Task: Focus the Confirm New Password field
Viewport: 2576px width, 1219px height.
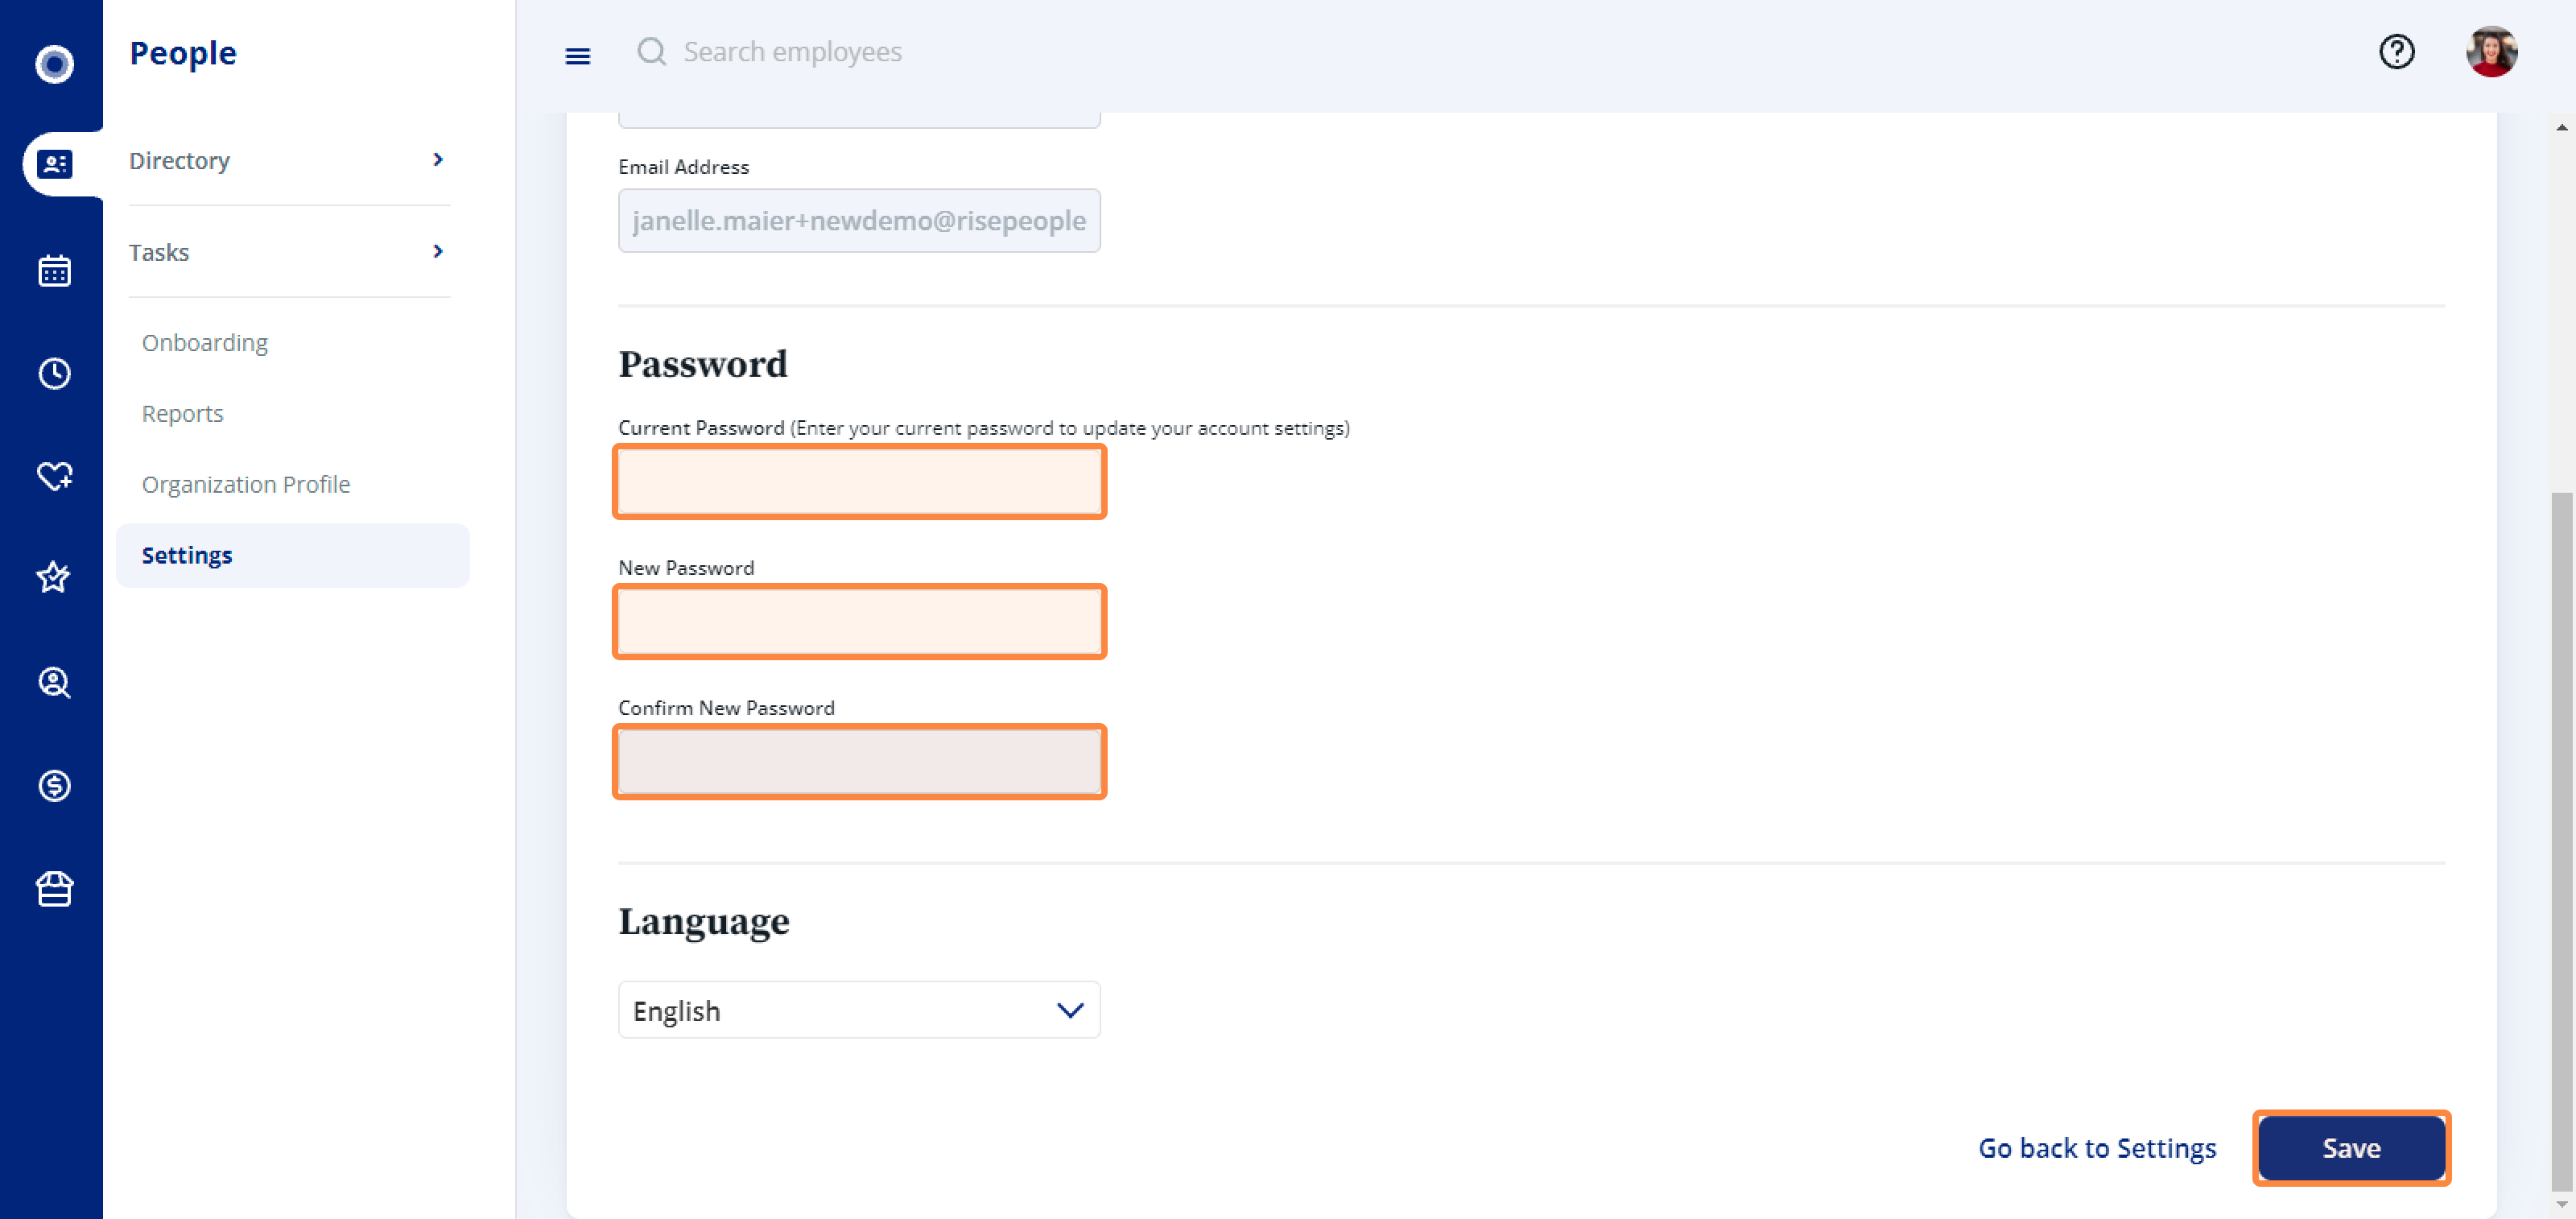Action: (859, 762)
